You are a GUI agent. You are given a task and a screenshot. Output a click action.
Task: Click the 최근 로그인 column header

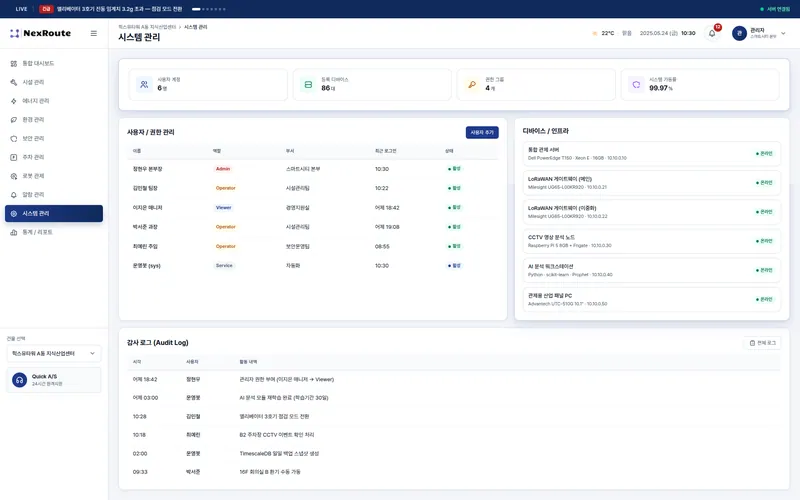coord(385,151)
